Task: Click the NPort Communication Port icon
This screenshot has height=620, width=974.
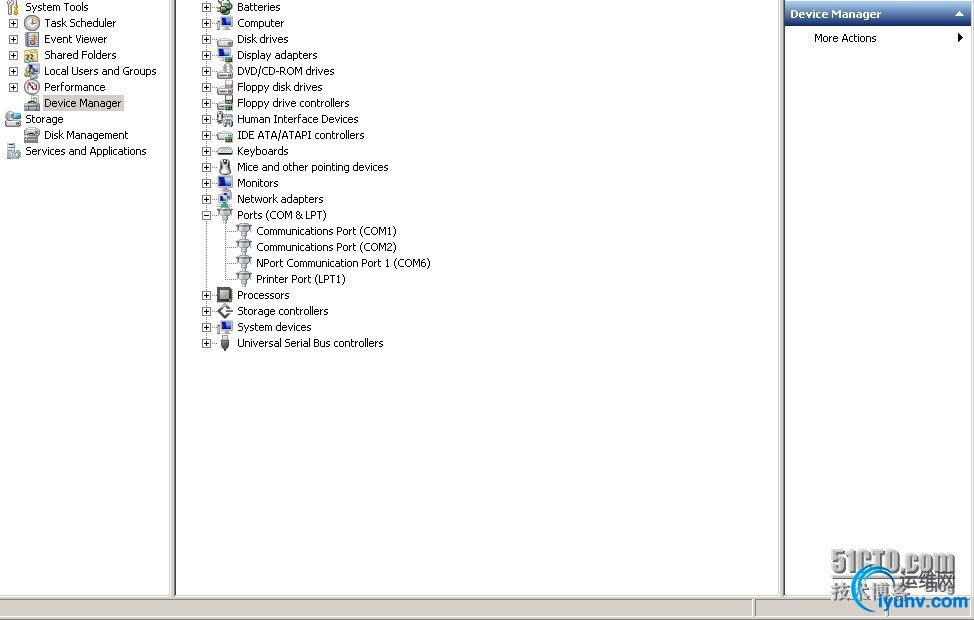Action: pos(244,263)
